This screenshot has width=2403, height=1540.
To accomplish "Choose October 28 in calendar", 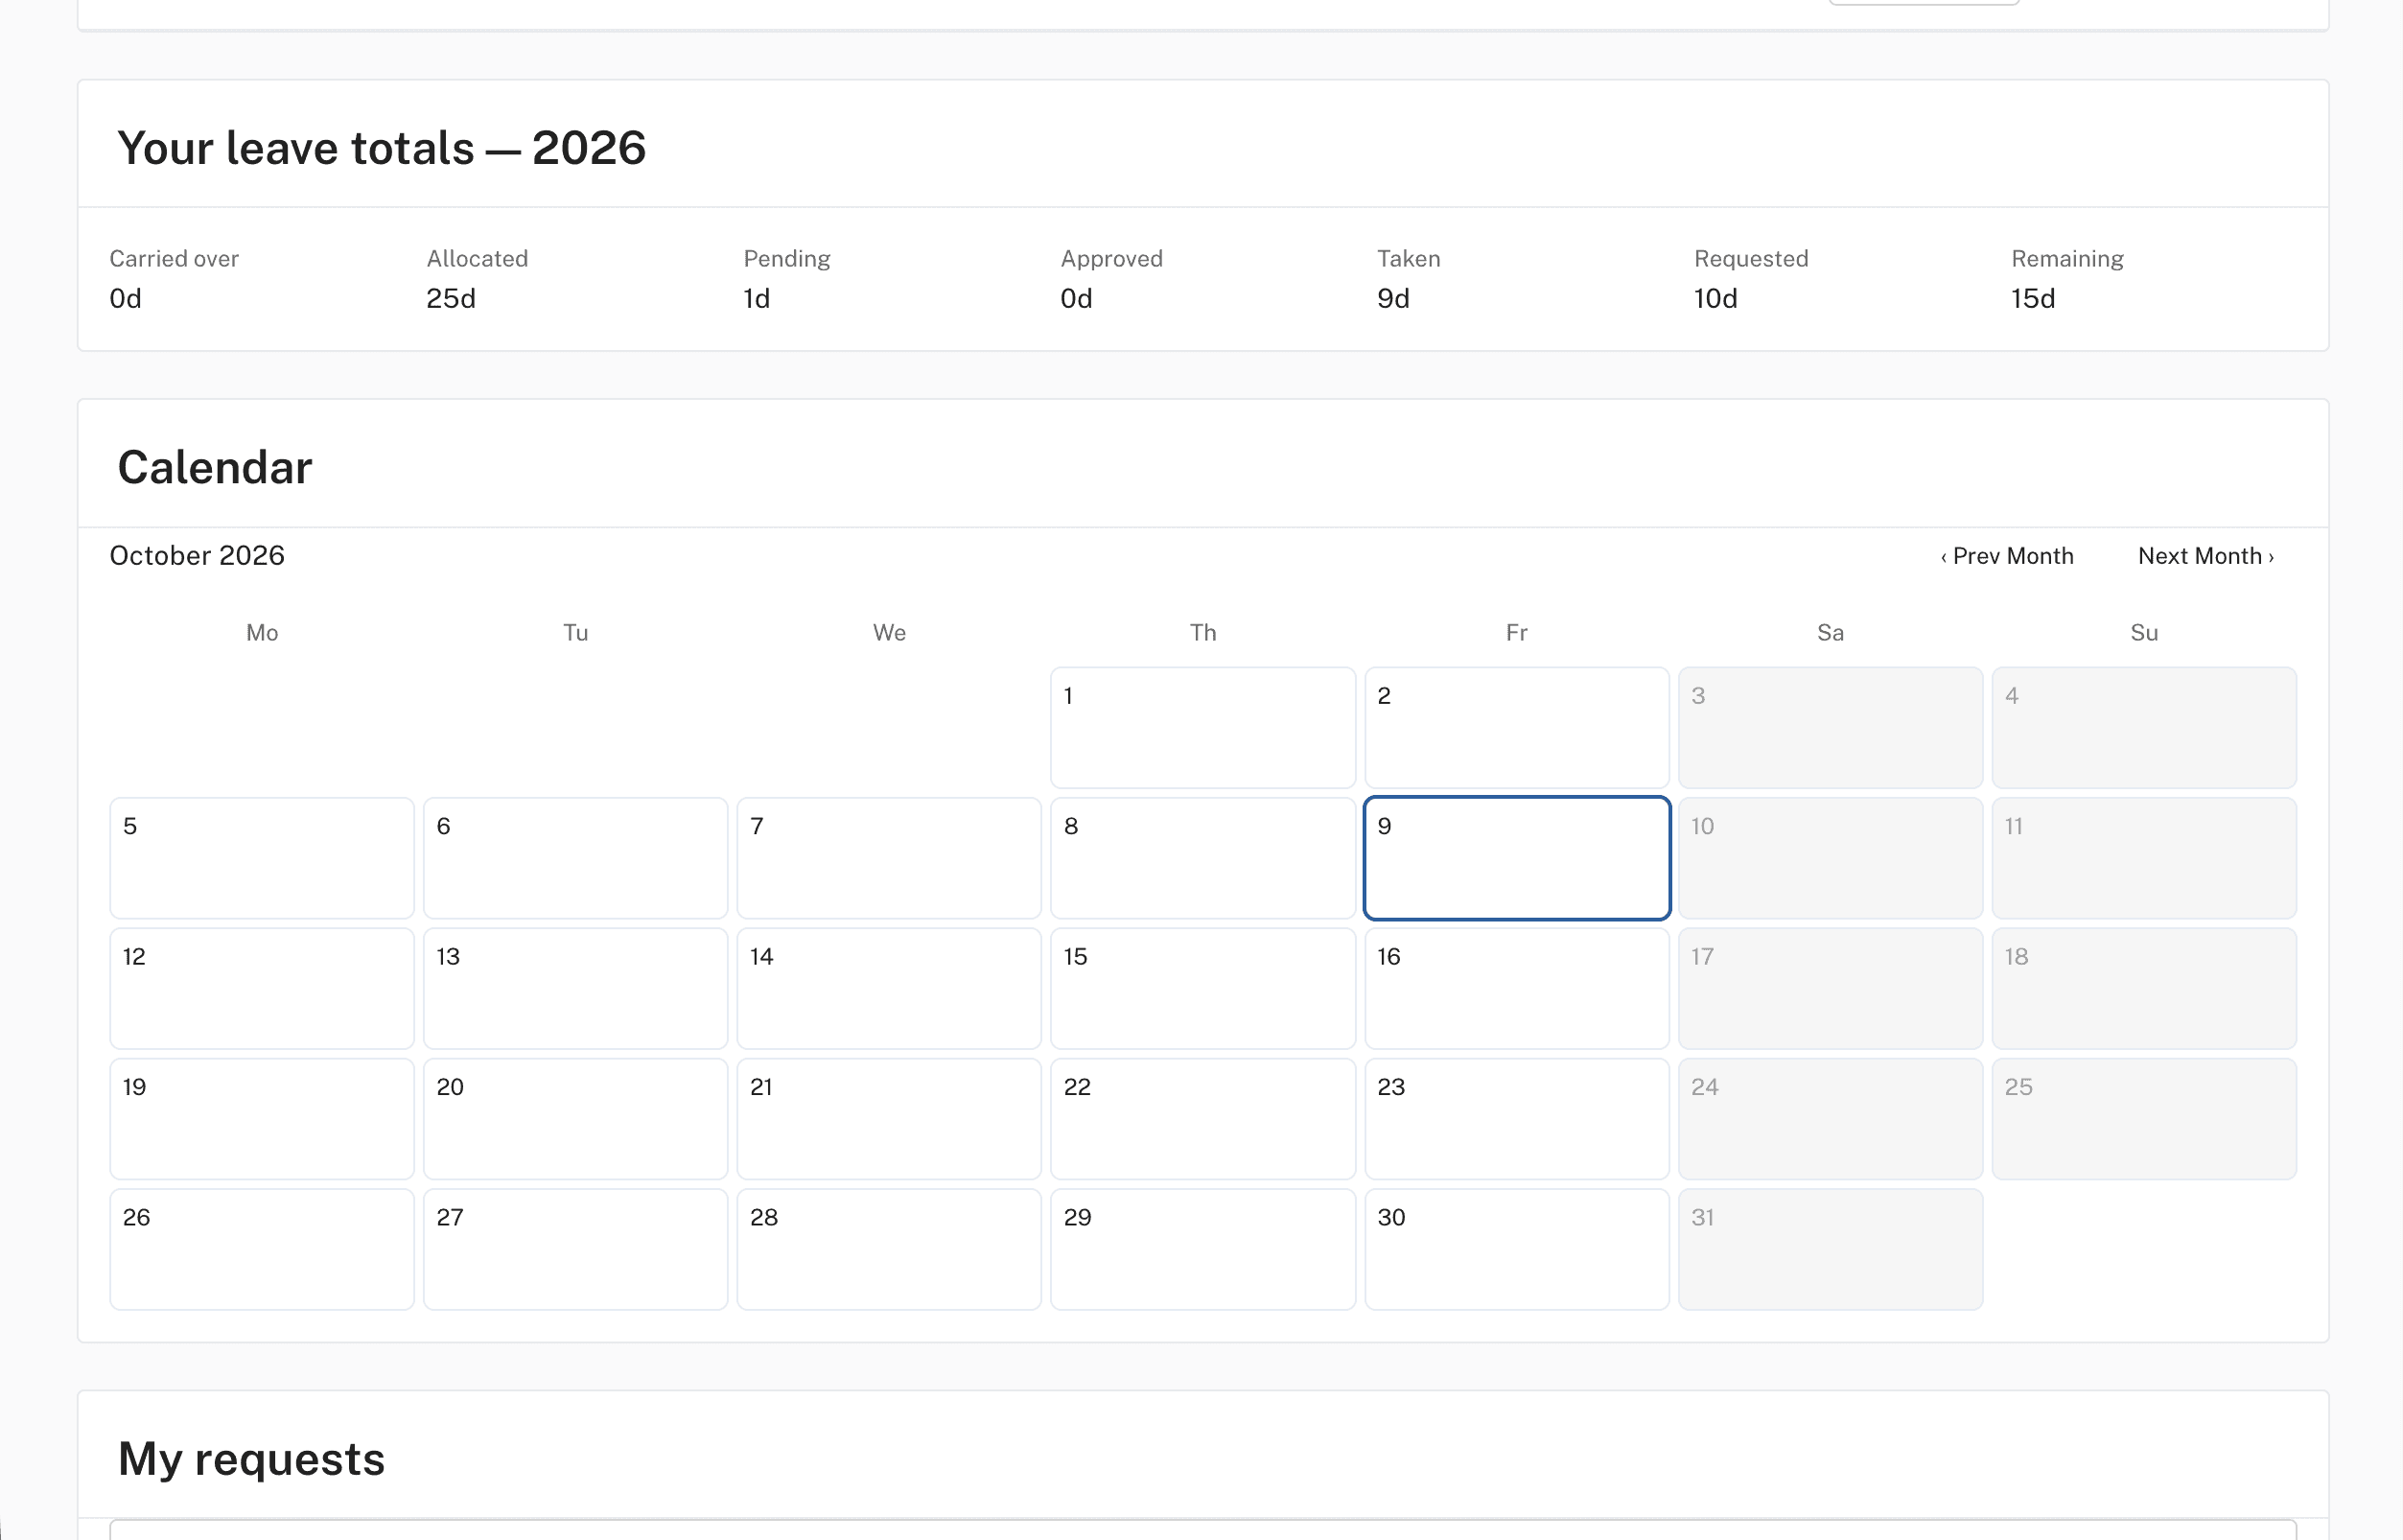I will point(889,1250).
